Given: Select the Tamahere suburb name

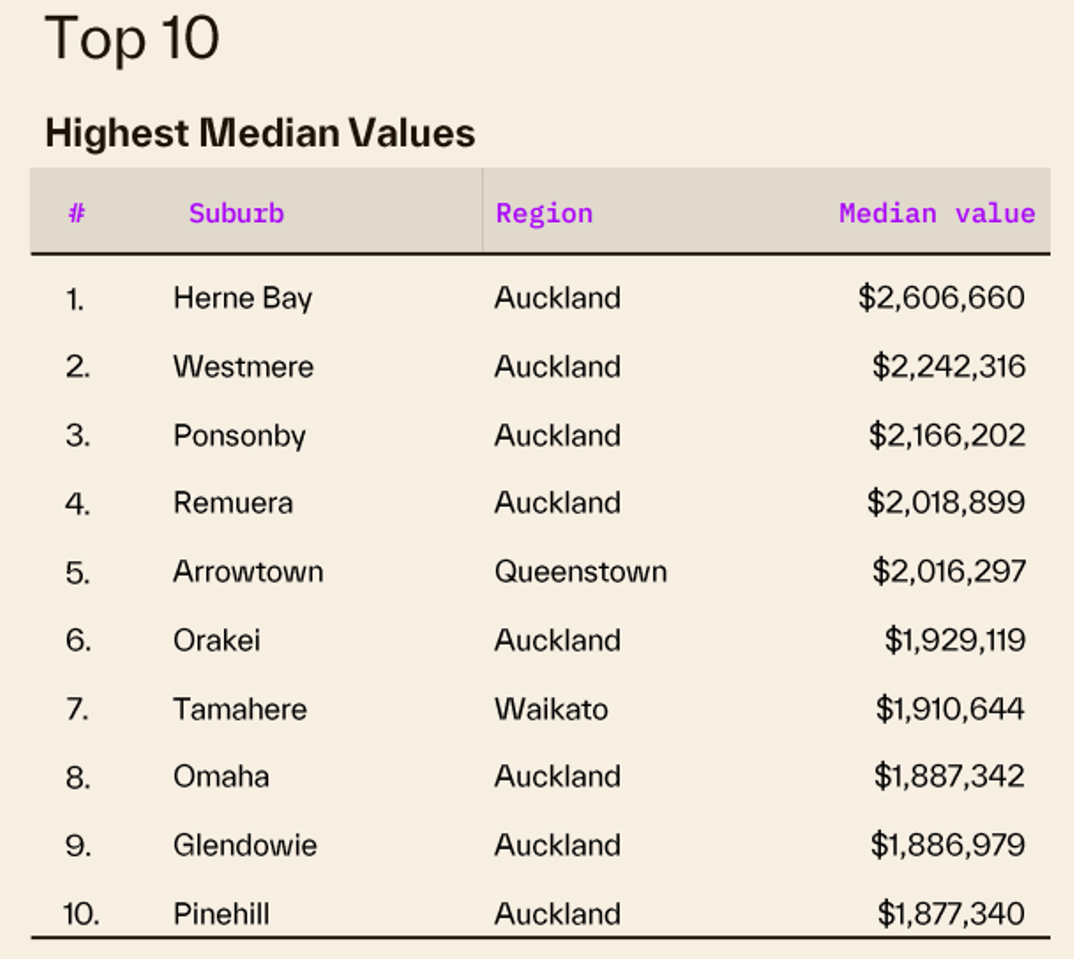Looking at the screenshot, I should coord(240,709).
